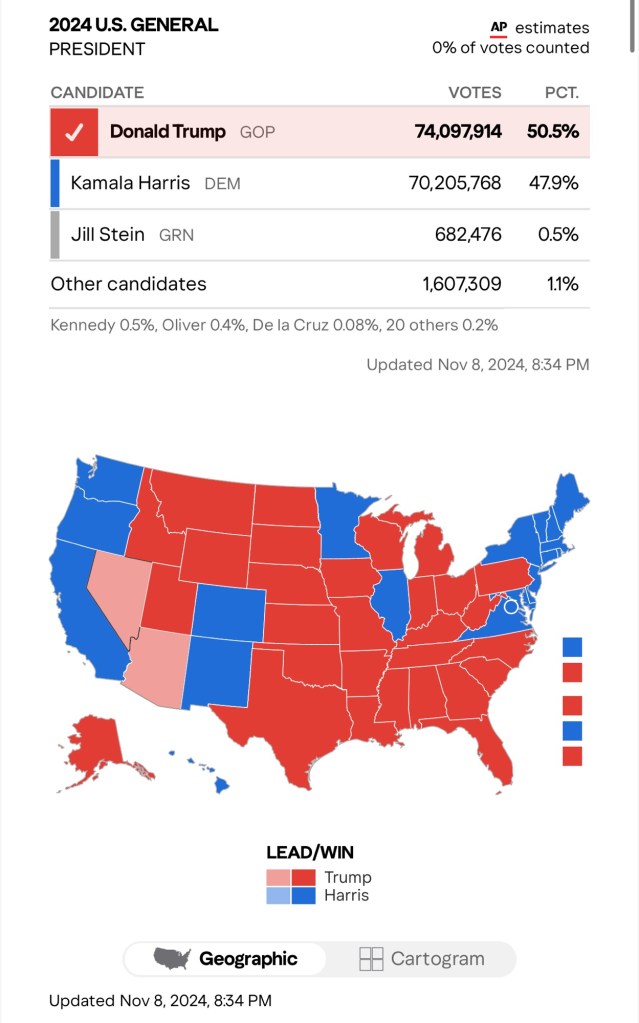Click the Washington D.C. circle marker on map
Screen dimensions: 639x1023
(511, 606)
